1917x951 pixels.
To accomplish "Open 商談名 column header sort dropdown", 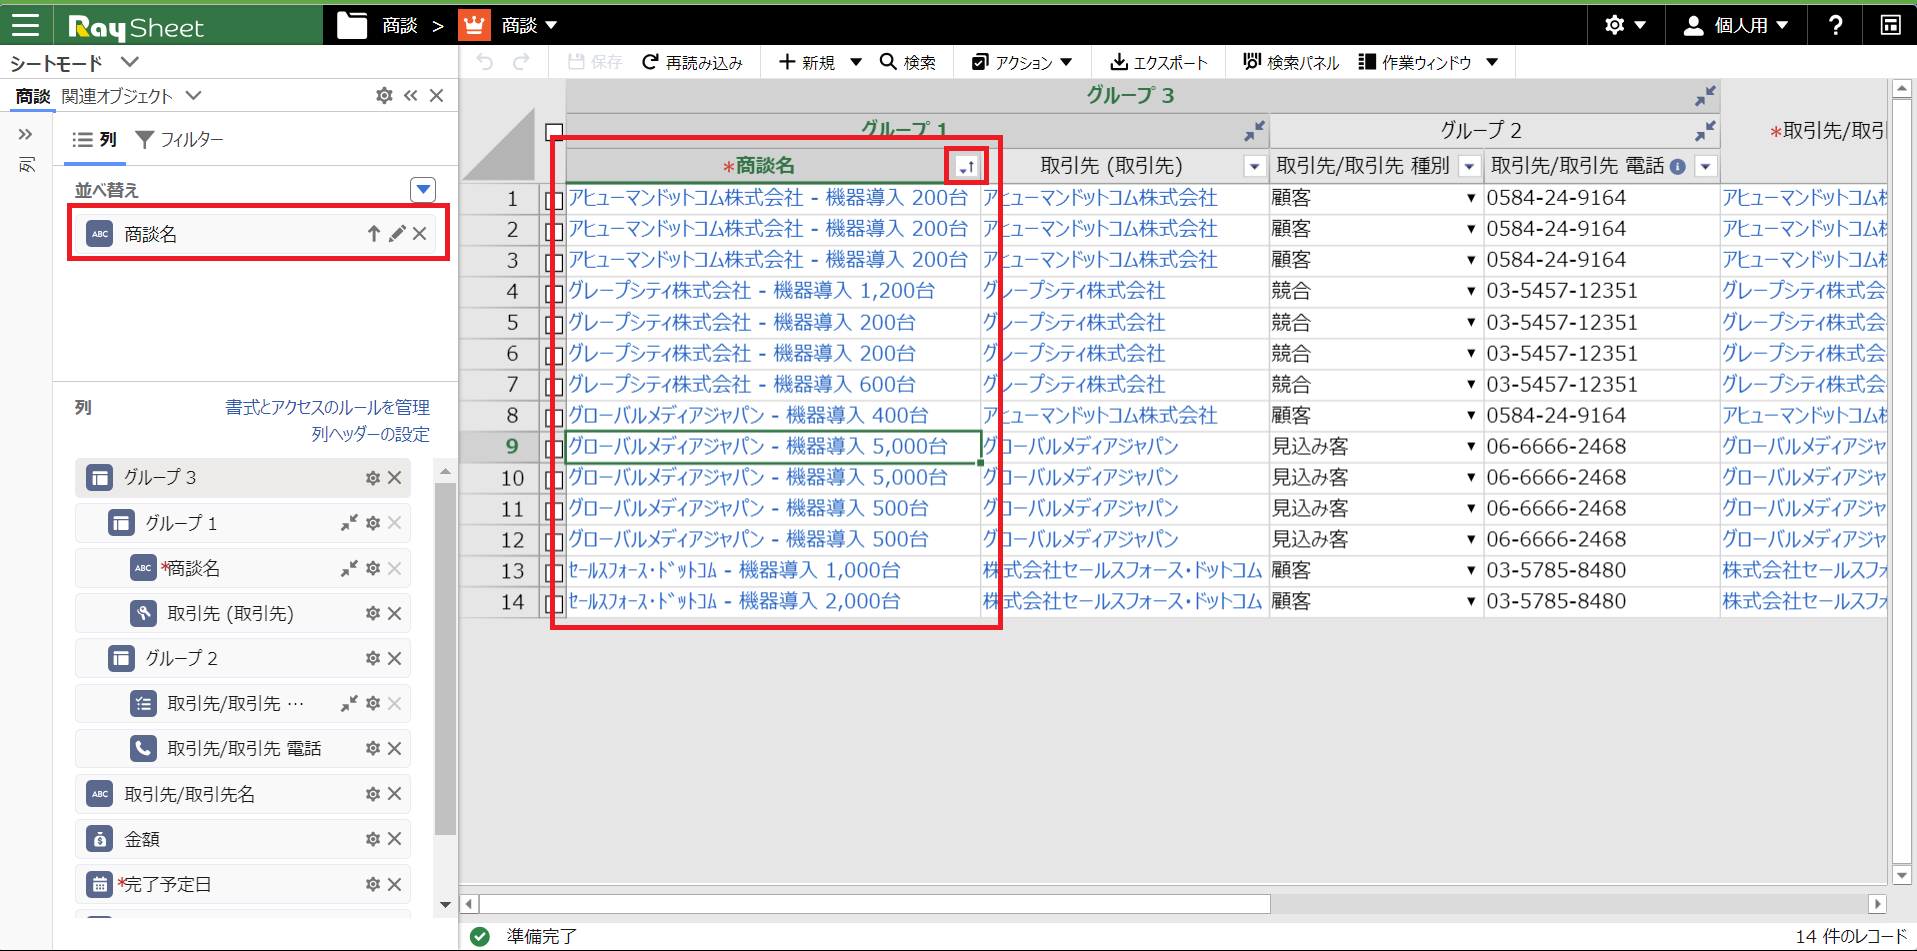I will [x=966, y=166].
